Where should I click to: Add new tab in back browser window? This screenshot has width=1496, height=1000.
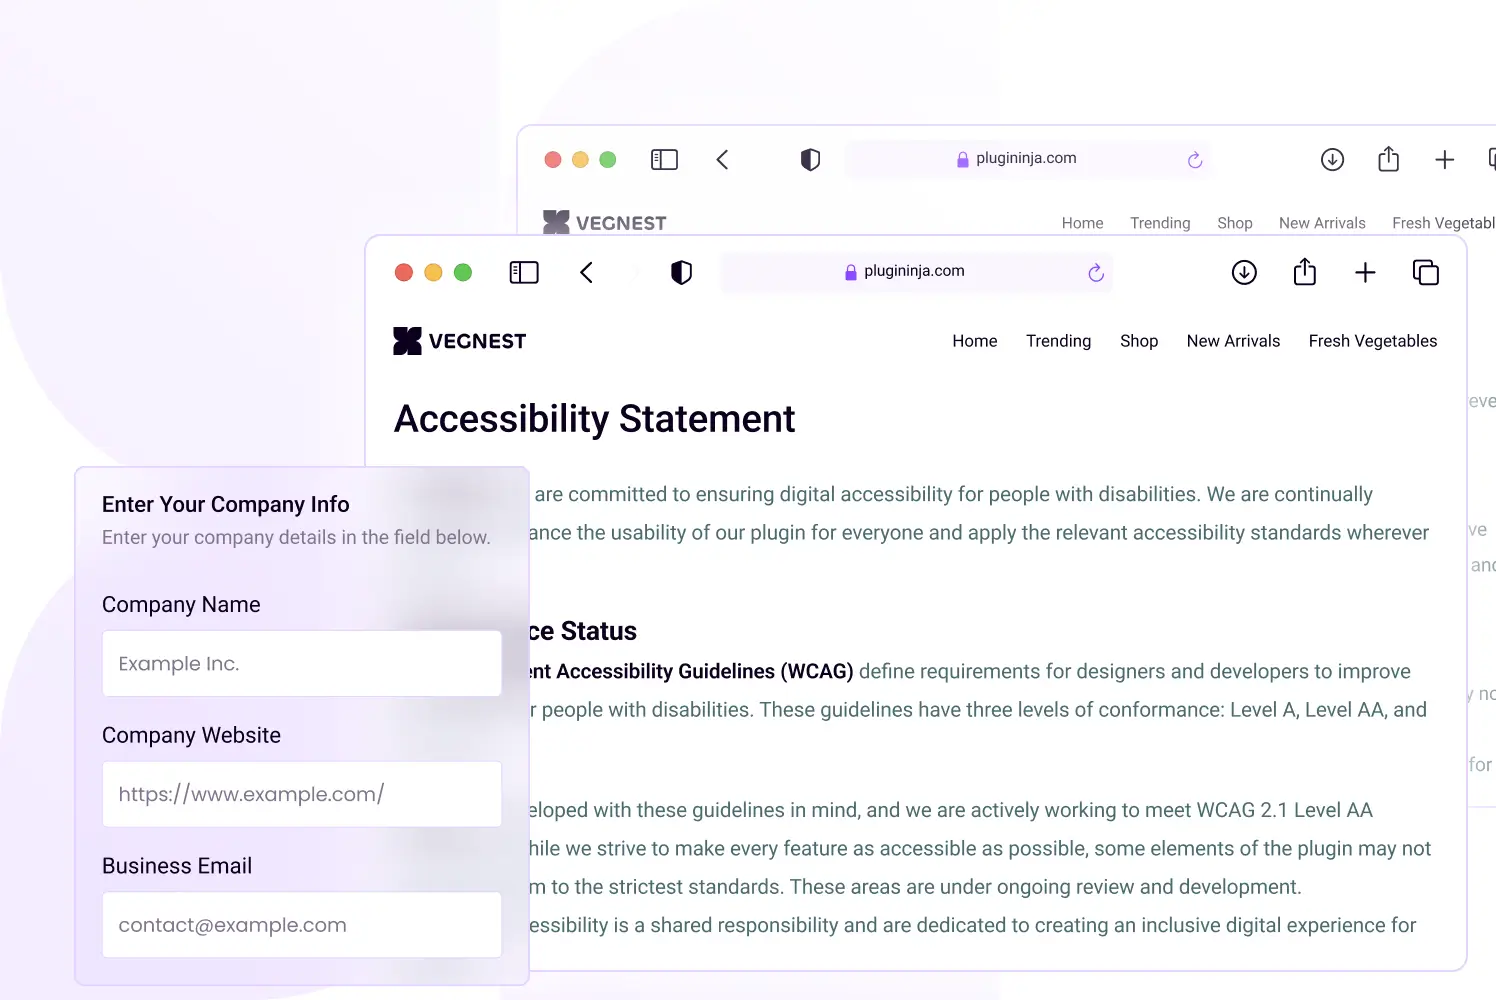(1444, 159)
